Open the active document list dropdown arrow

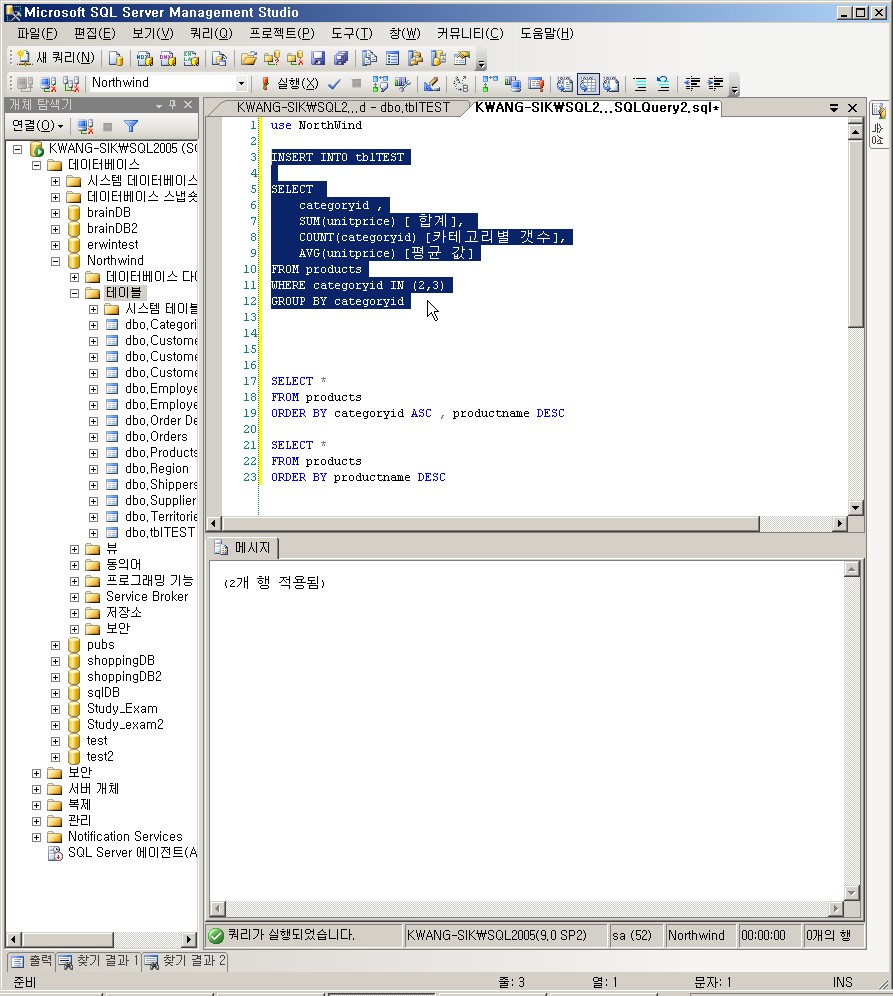[834, 108]
